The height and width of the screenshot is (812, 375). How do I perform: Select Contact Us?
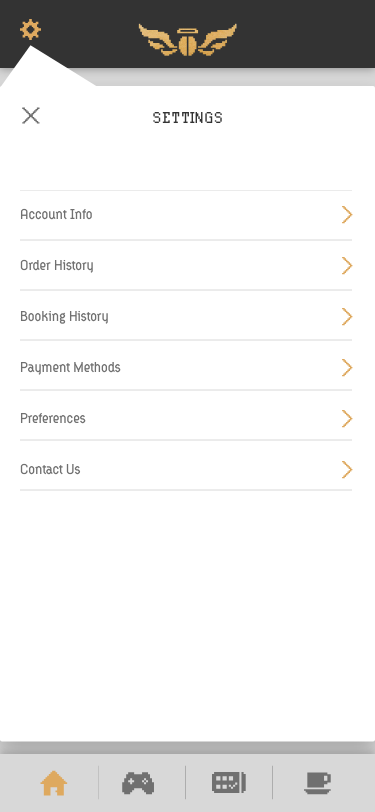point(186,469)
